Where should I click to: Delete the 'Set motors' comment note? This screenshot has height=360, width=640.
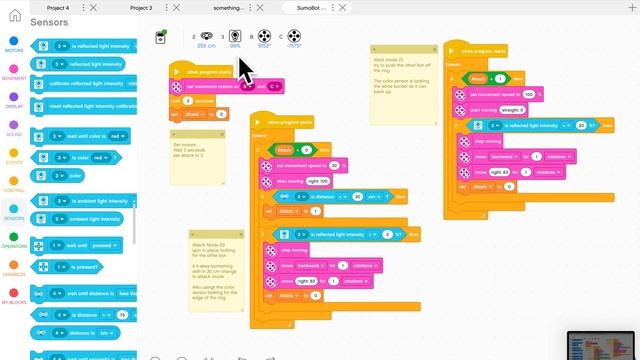[x=222, y=134]
